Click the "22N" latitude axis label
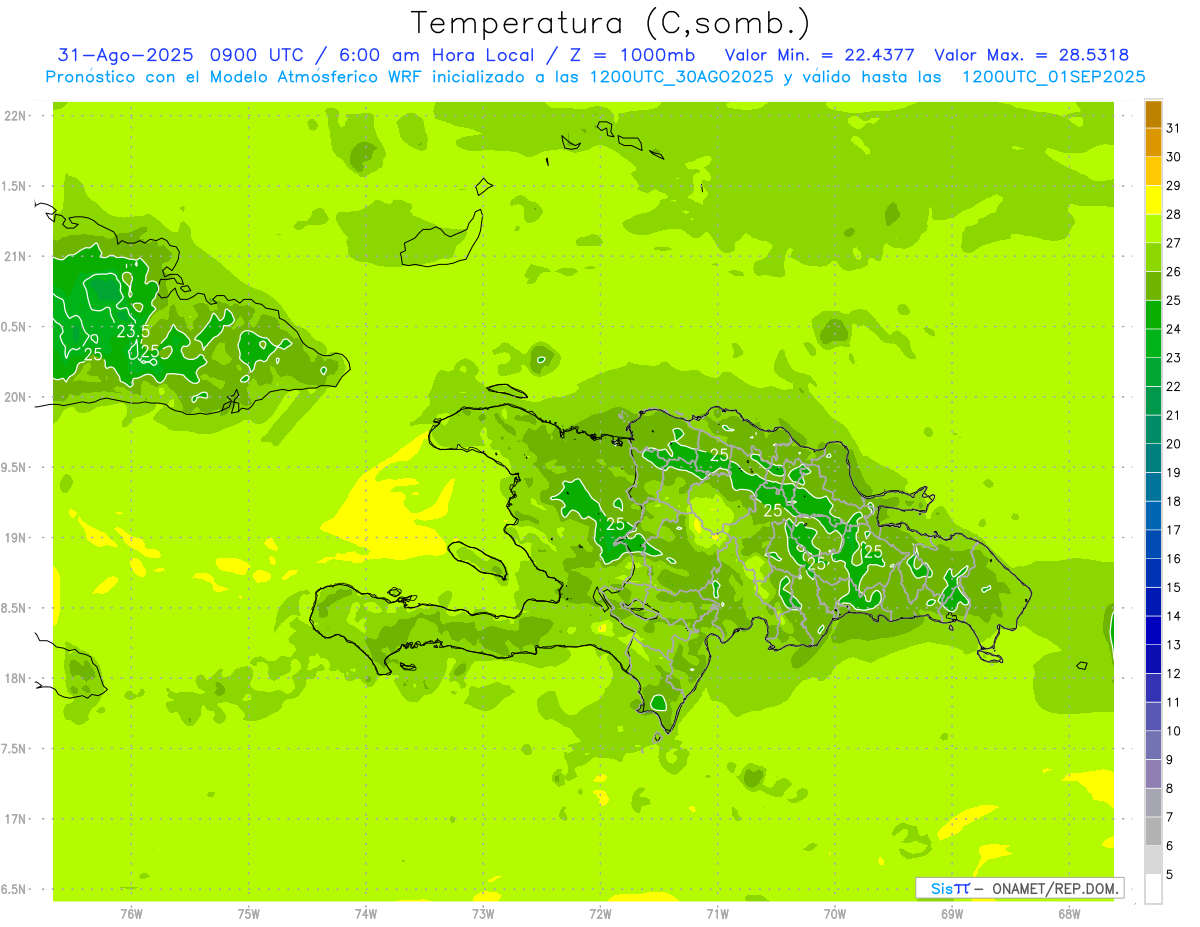The image size is (1200, 927). 14,116
